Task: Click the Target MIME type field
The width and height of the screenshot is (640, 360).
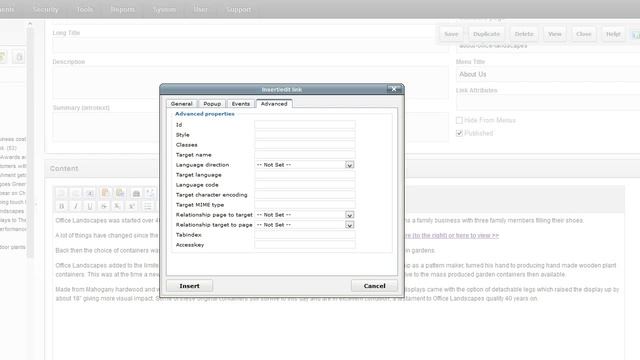Action: [305, 205]
